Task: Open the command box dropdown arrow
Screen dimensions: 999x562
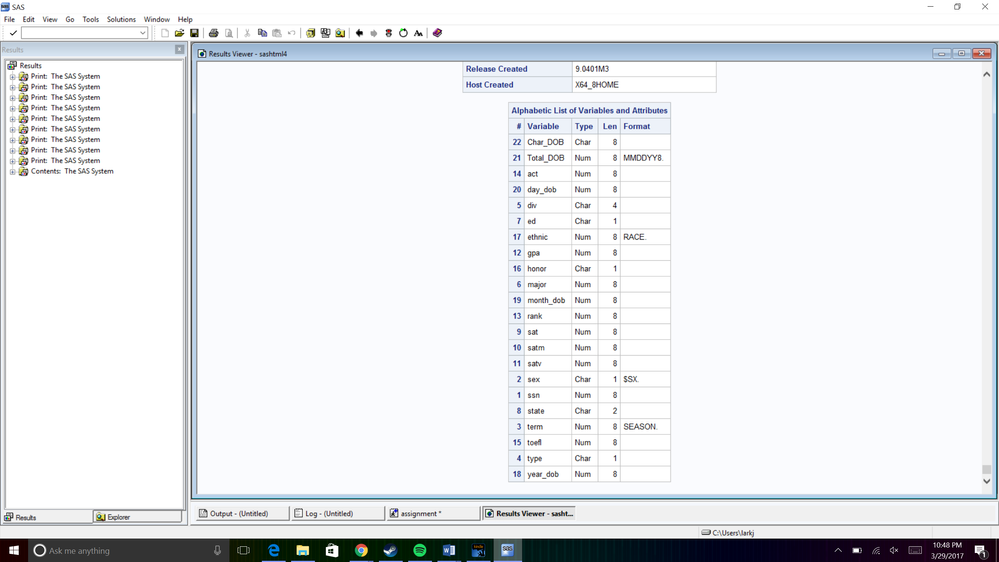Action: (x=143, y=33)
